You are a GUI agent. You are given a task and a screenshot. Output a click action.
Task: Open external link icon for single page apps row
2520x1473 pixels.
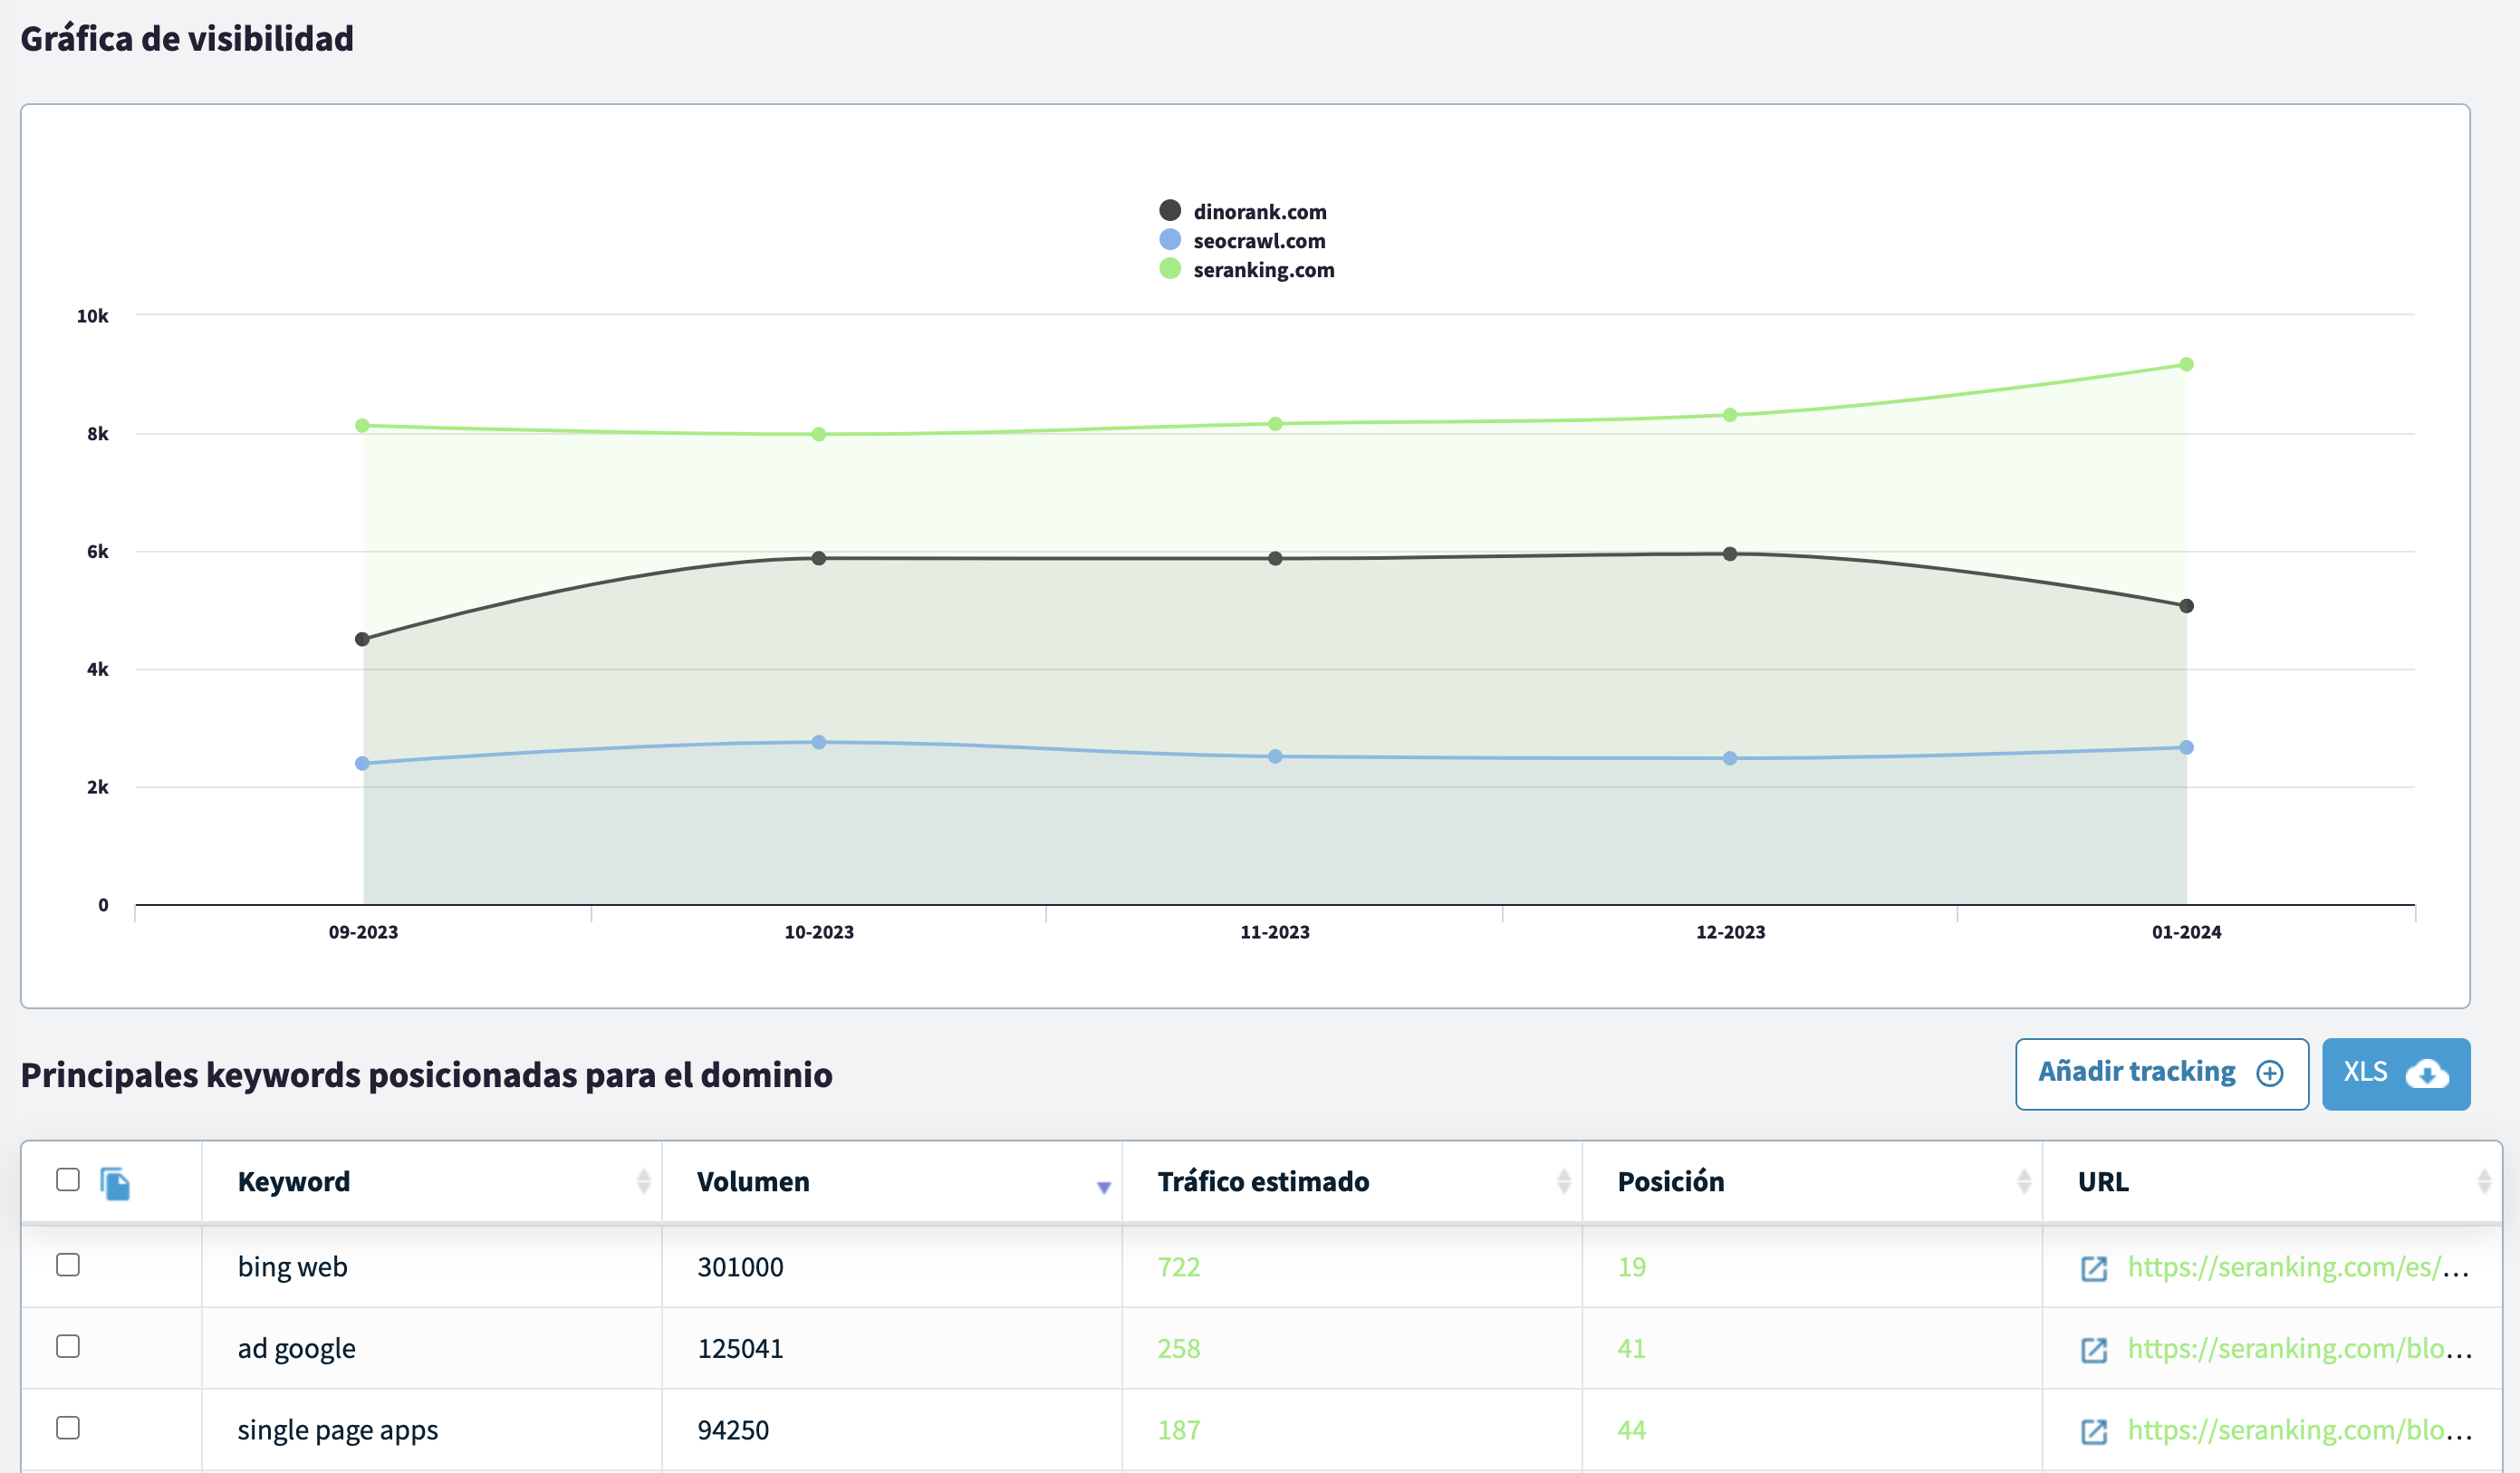point(2093,1431)
